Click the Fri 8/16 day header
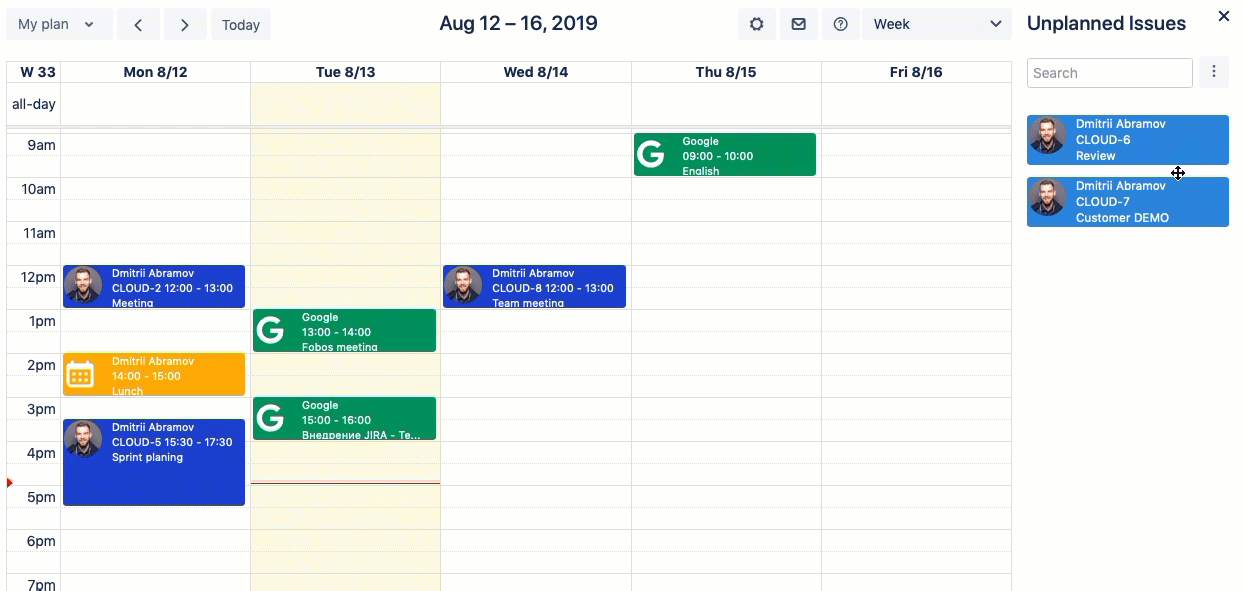Viewport: 1244px width, 591px height. 916,72
